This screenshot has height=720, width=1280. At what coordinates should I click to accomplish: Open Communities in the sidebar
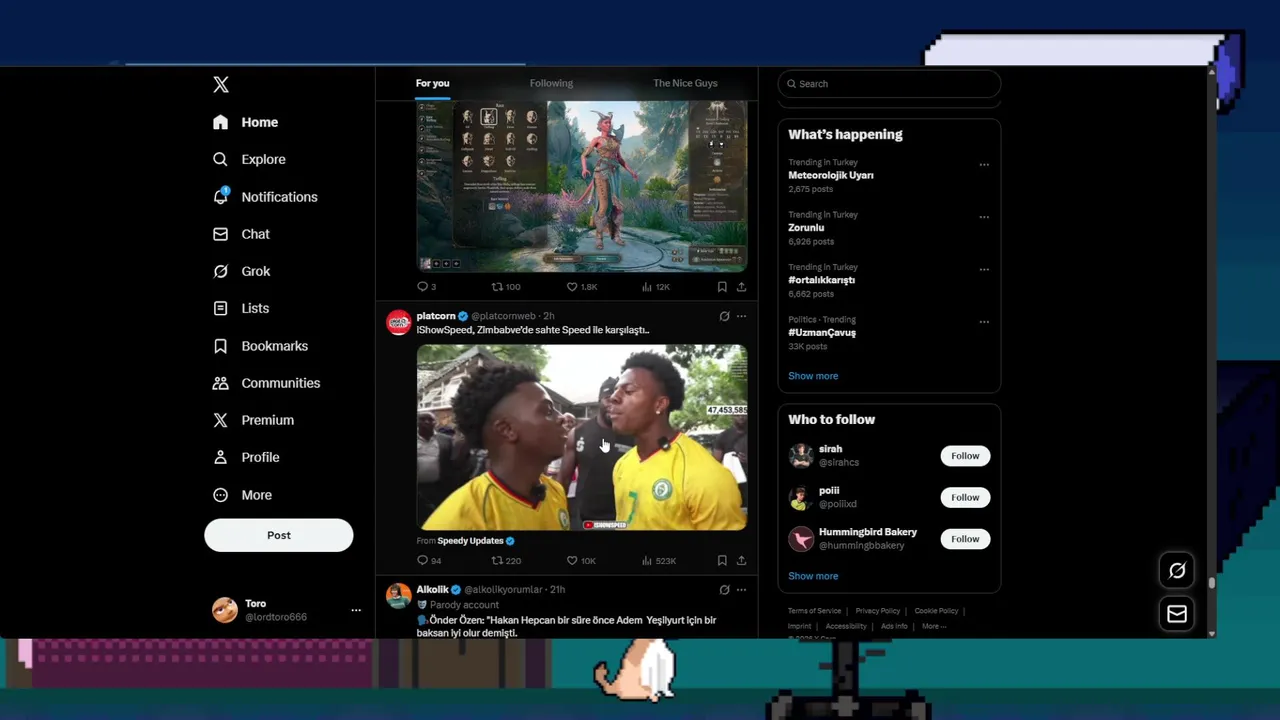(x=266, y=383)
